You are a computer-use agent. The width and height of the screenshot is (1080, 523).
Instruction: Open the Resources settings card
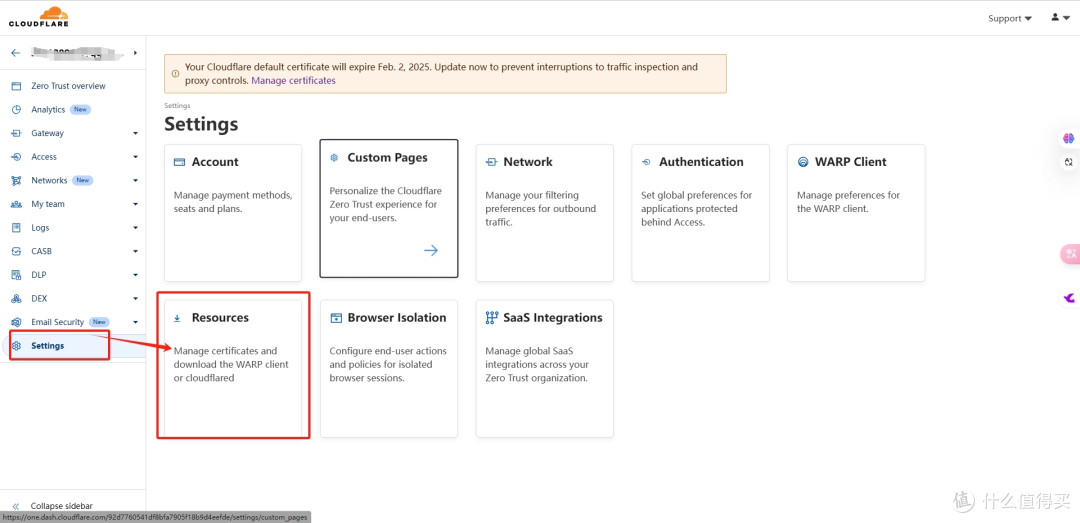pyautogui.click(x=233, y=369)
